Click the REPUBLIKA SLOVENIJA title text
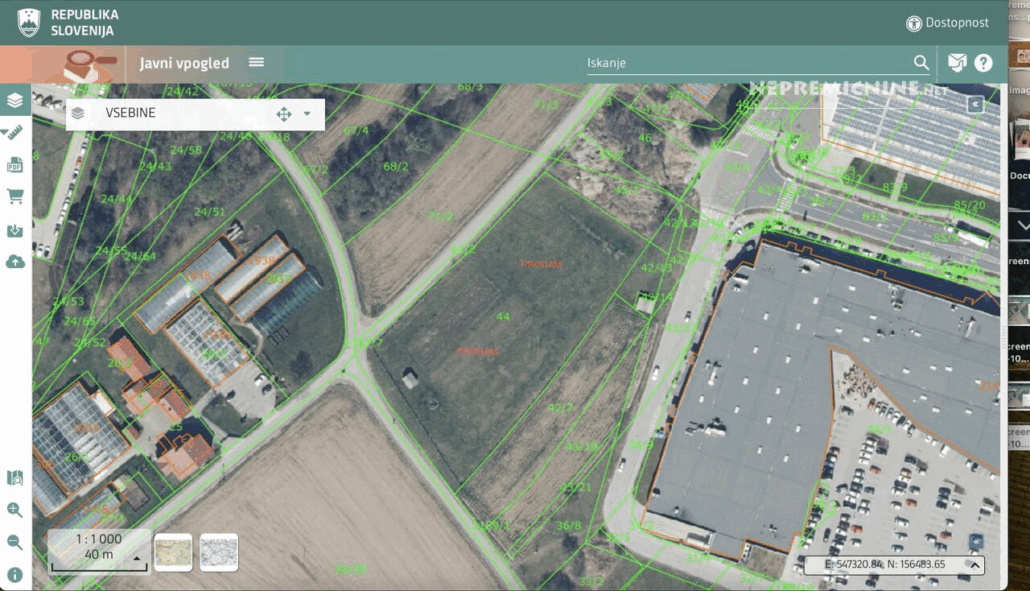 click(x=85, y=23)
